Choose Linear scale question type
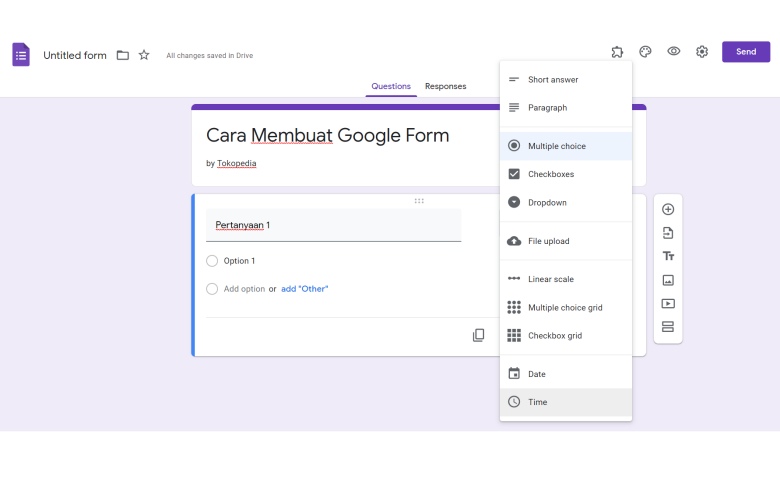 (x=566, y=279)
